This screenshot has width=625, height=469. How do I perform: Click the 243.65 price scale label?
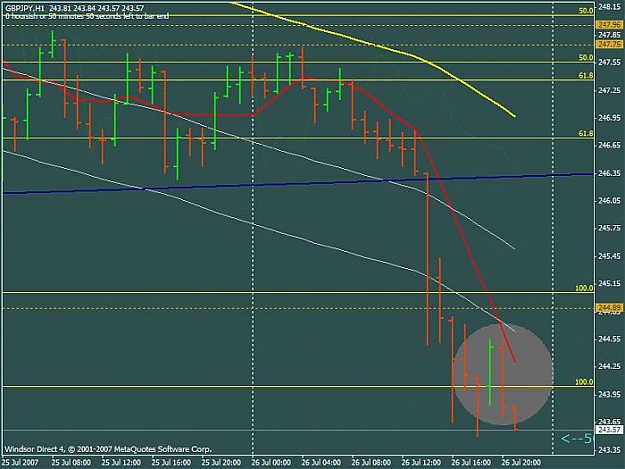[x=609, y=422]
